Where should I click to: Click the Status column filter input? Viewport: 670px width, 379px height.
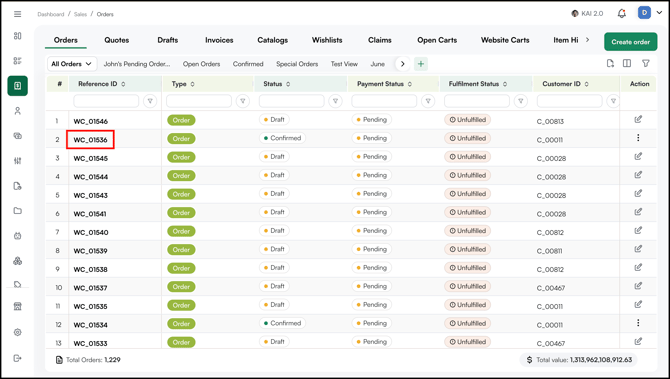pos(291,101)
